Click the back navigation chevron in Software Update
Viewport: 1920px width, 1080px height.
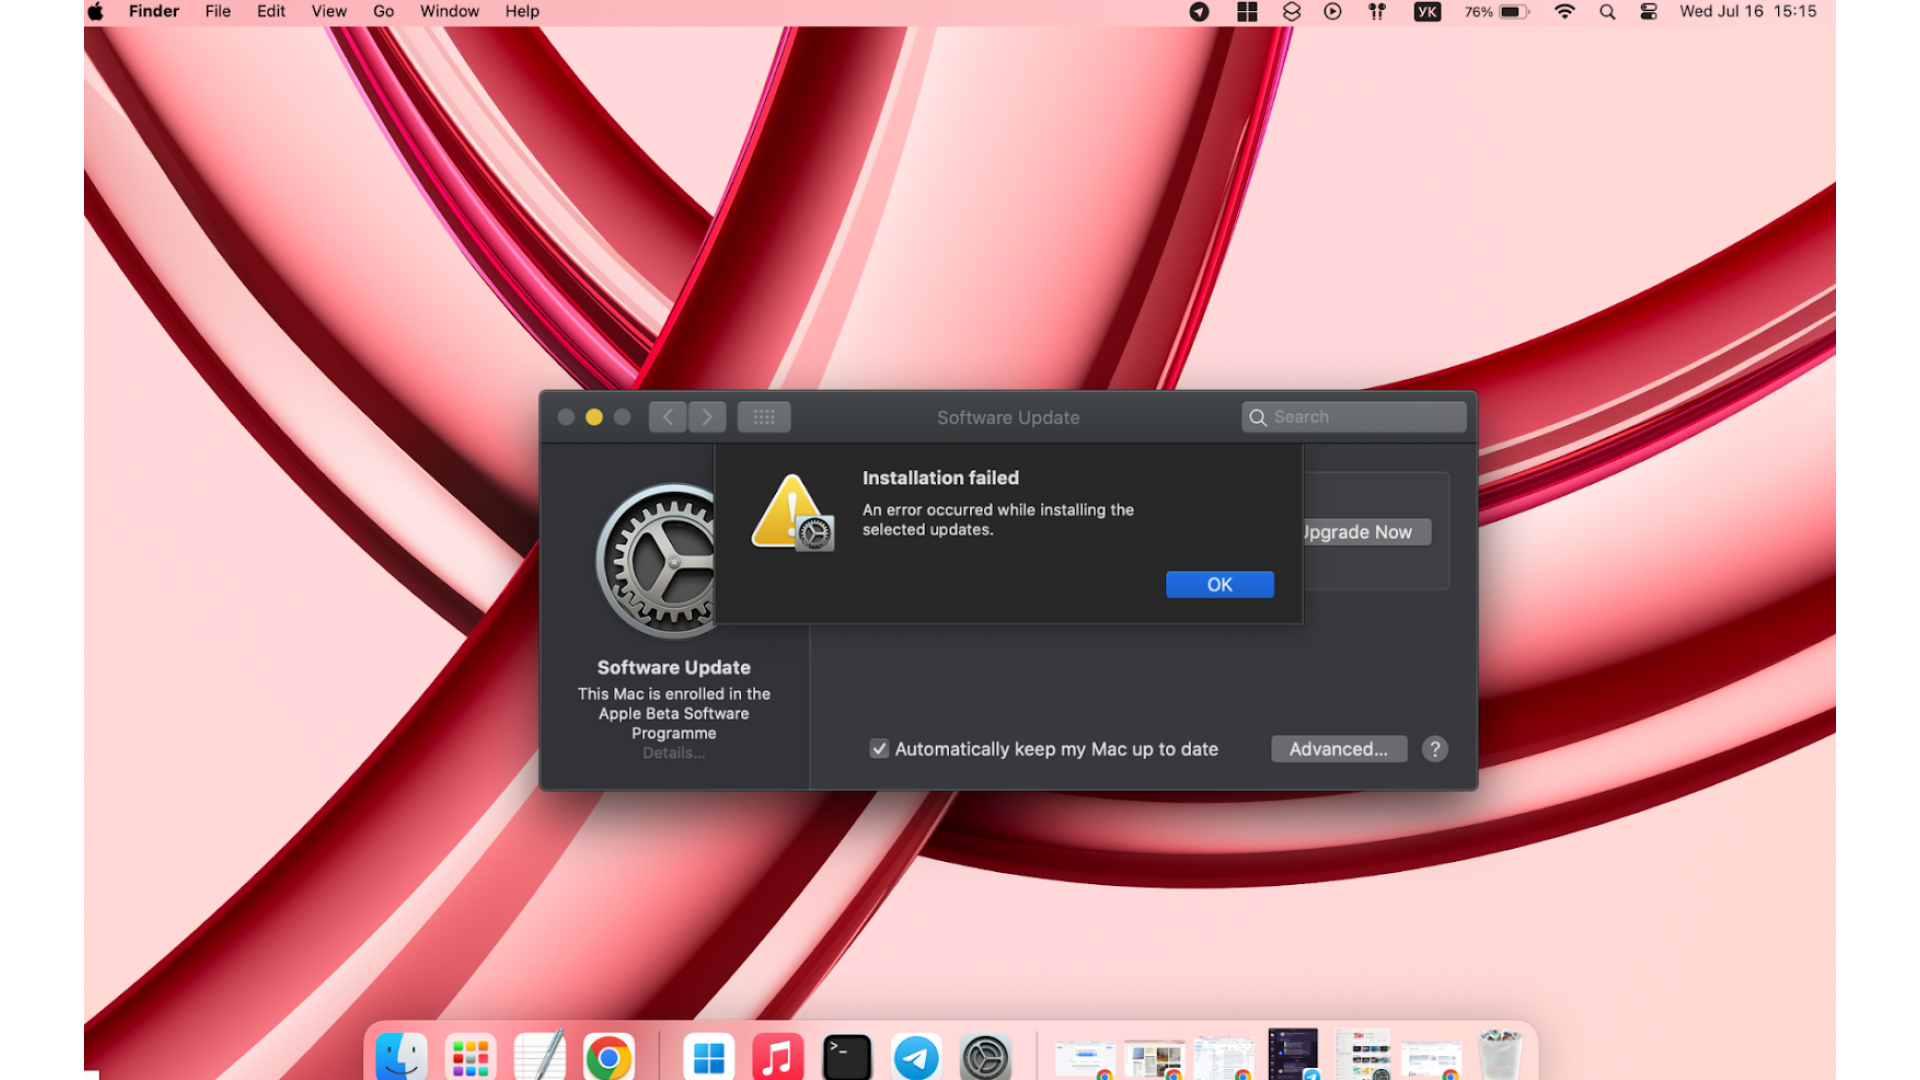tap(667, 417)
